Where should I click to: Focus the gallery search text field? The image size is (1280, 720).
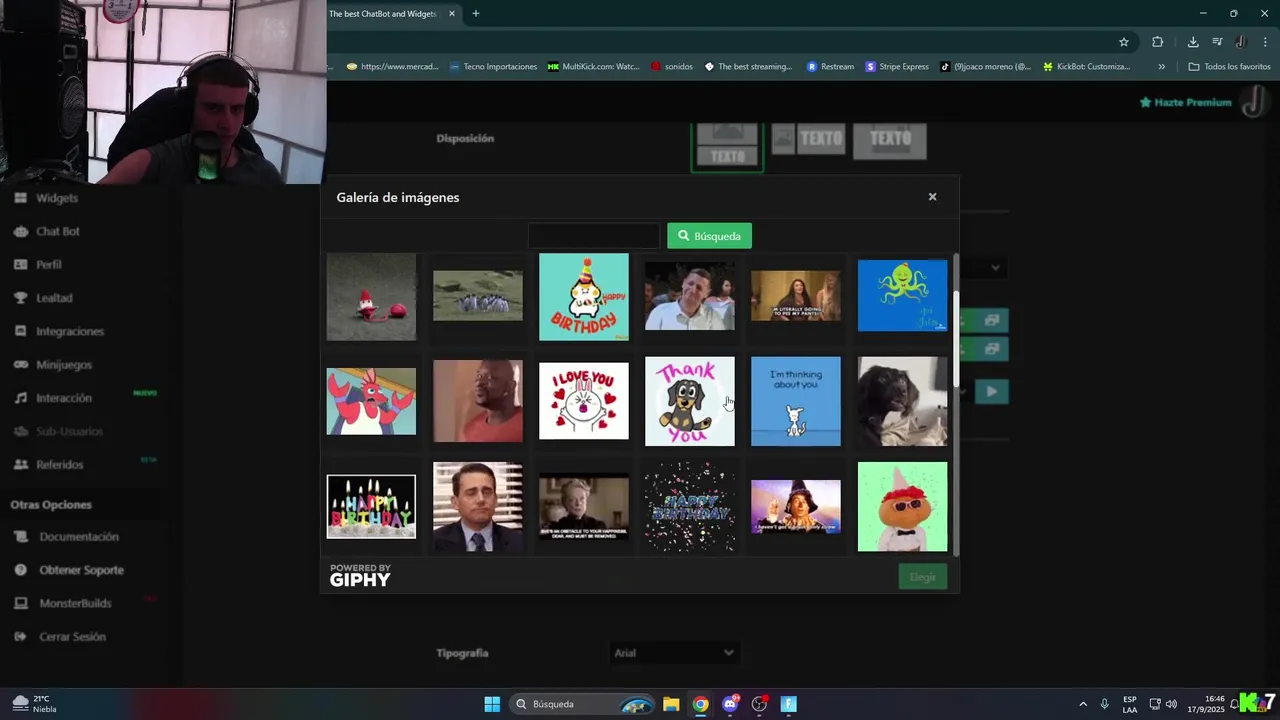click(594, 236)
